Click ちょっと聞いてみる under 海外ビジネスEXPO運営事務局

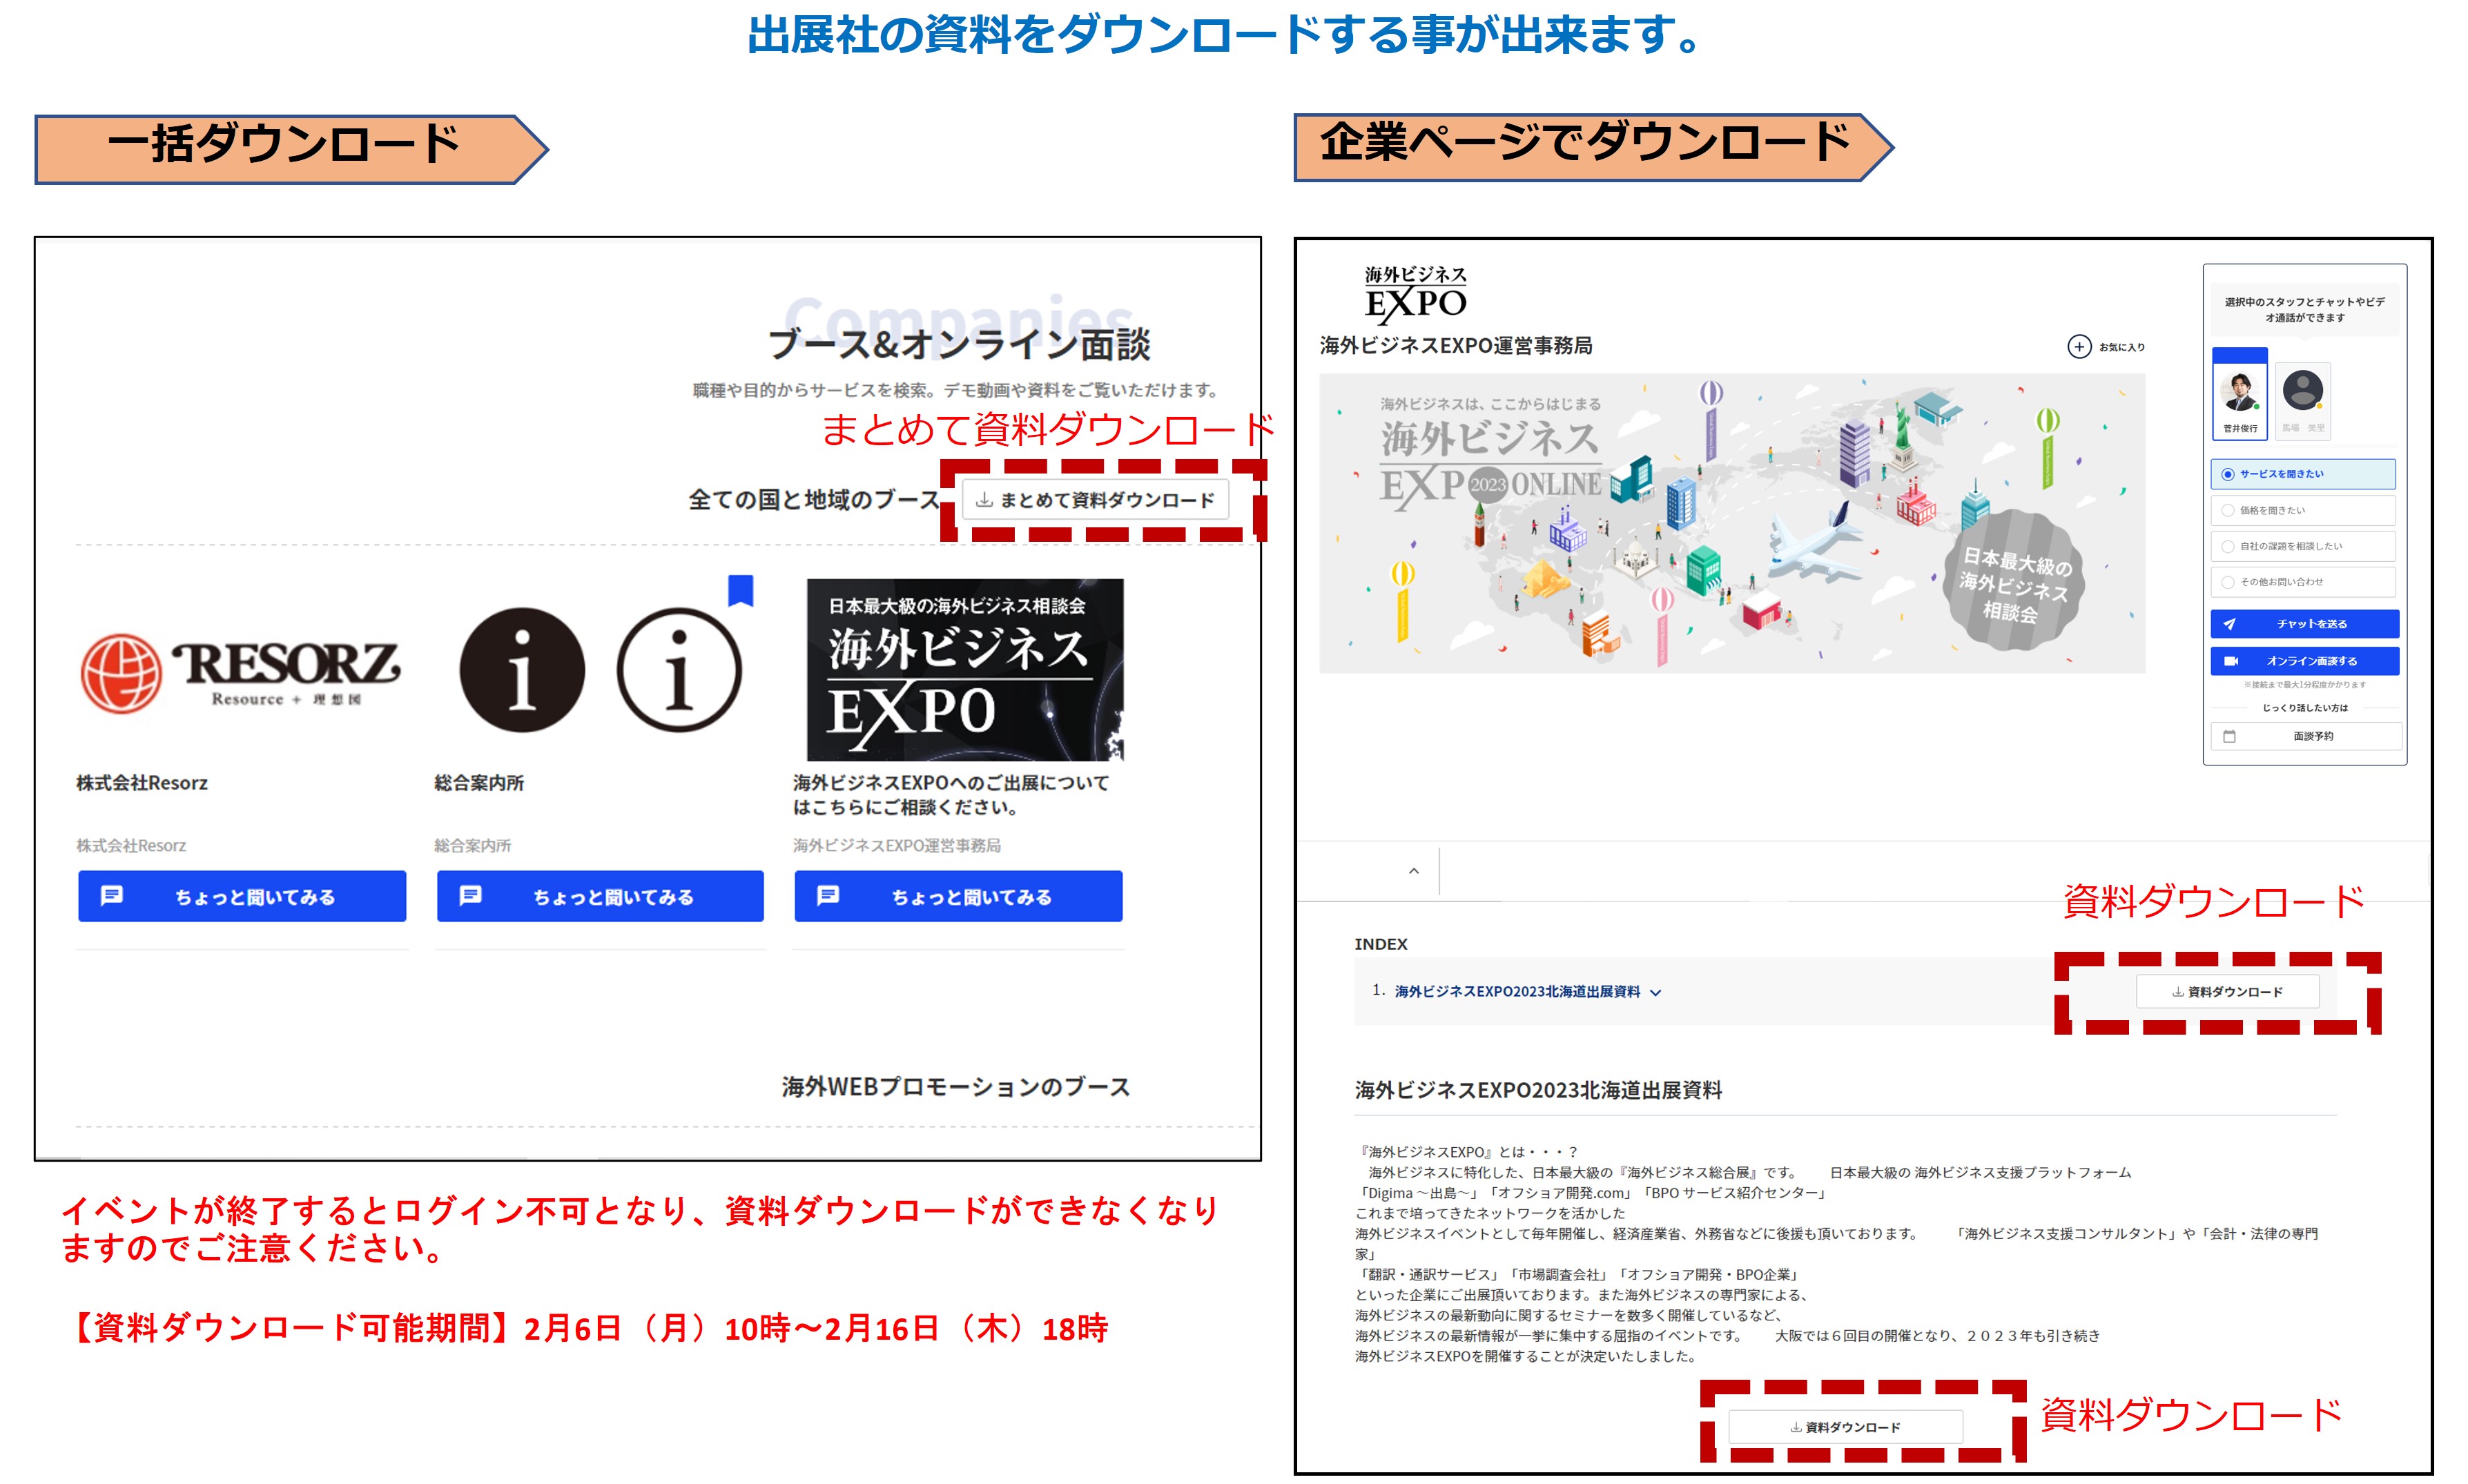(x=958, y=896)
